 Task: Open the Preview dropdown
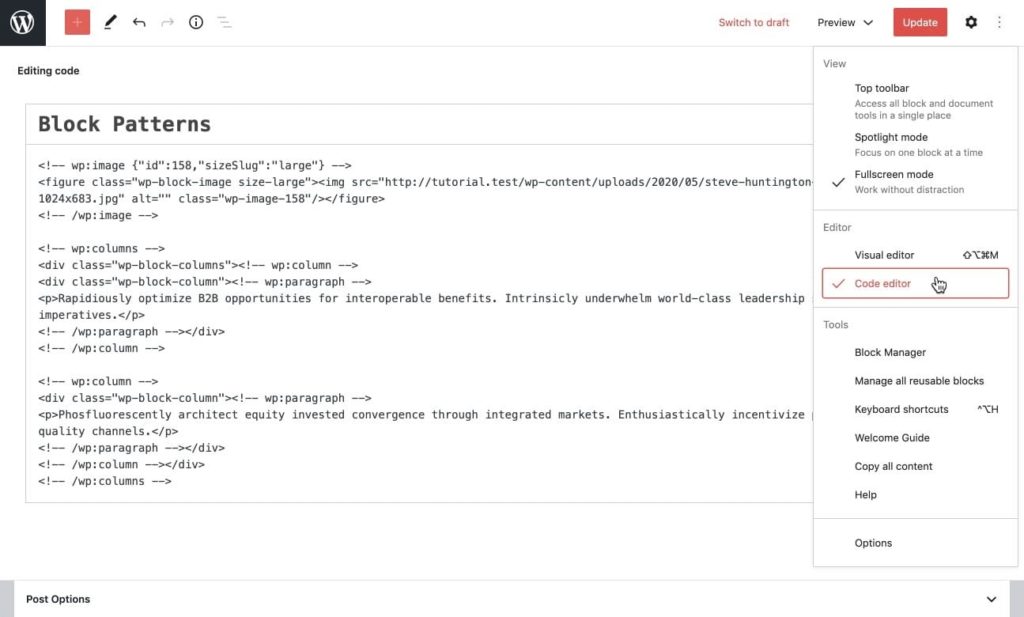[x=843, y=21]
